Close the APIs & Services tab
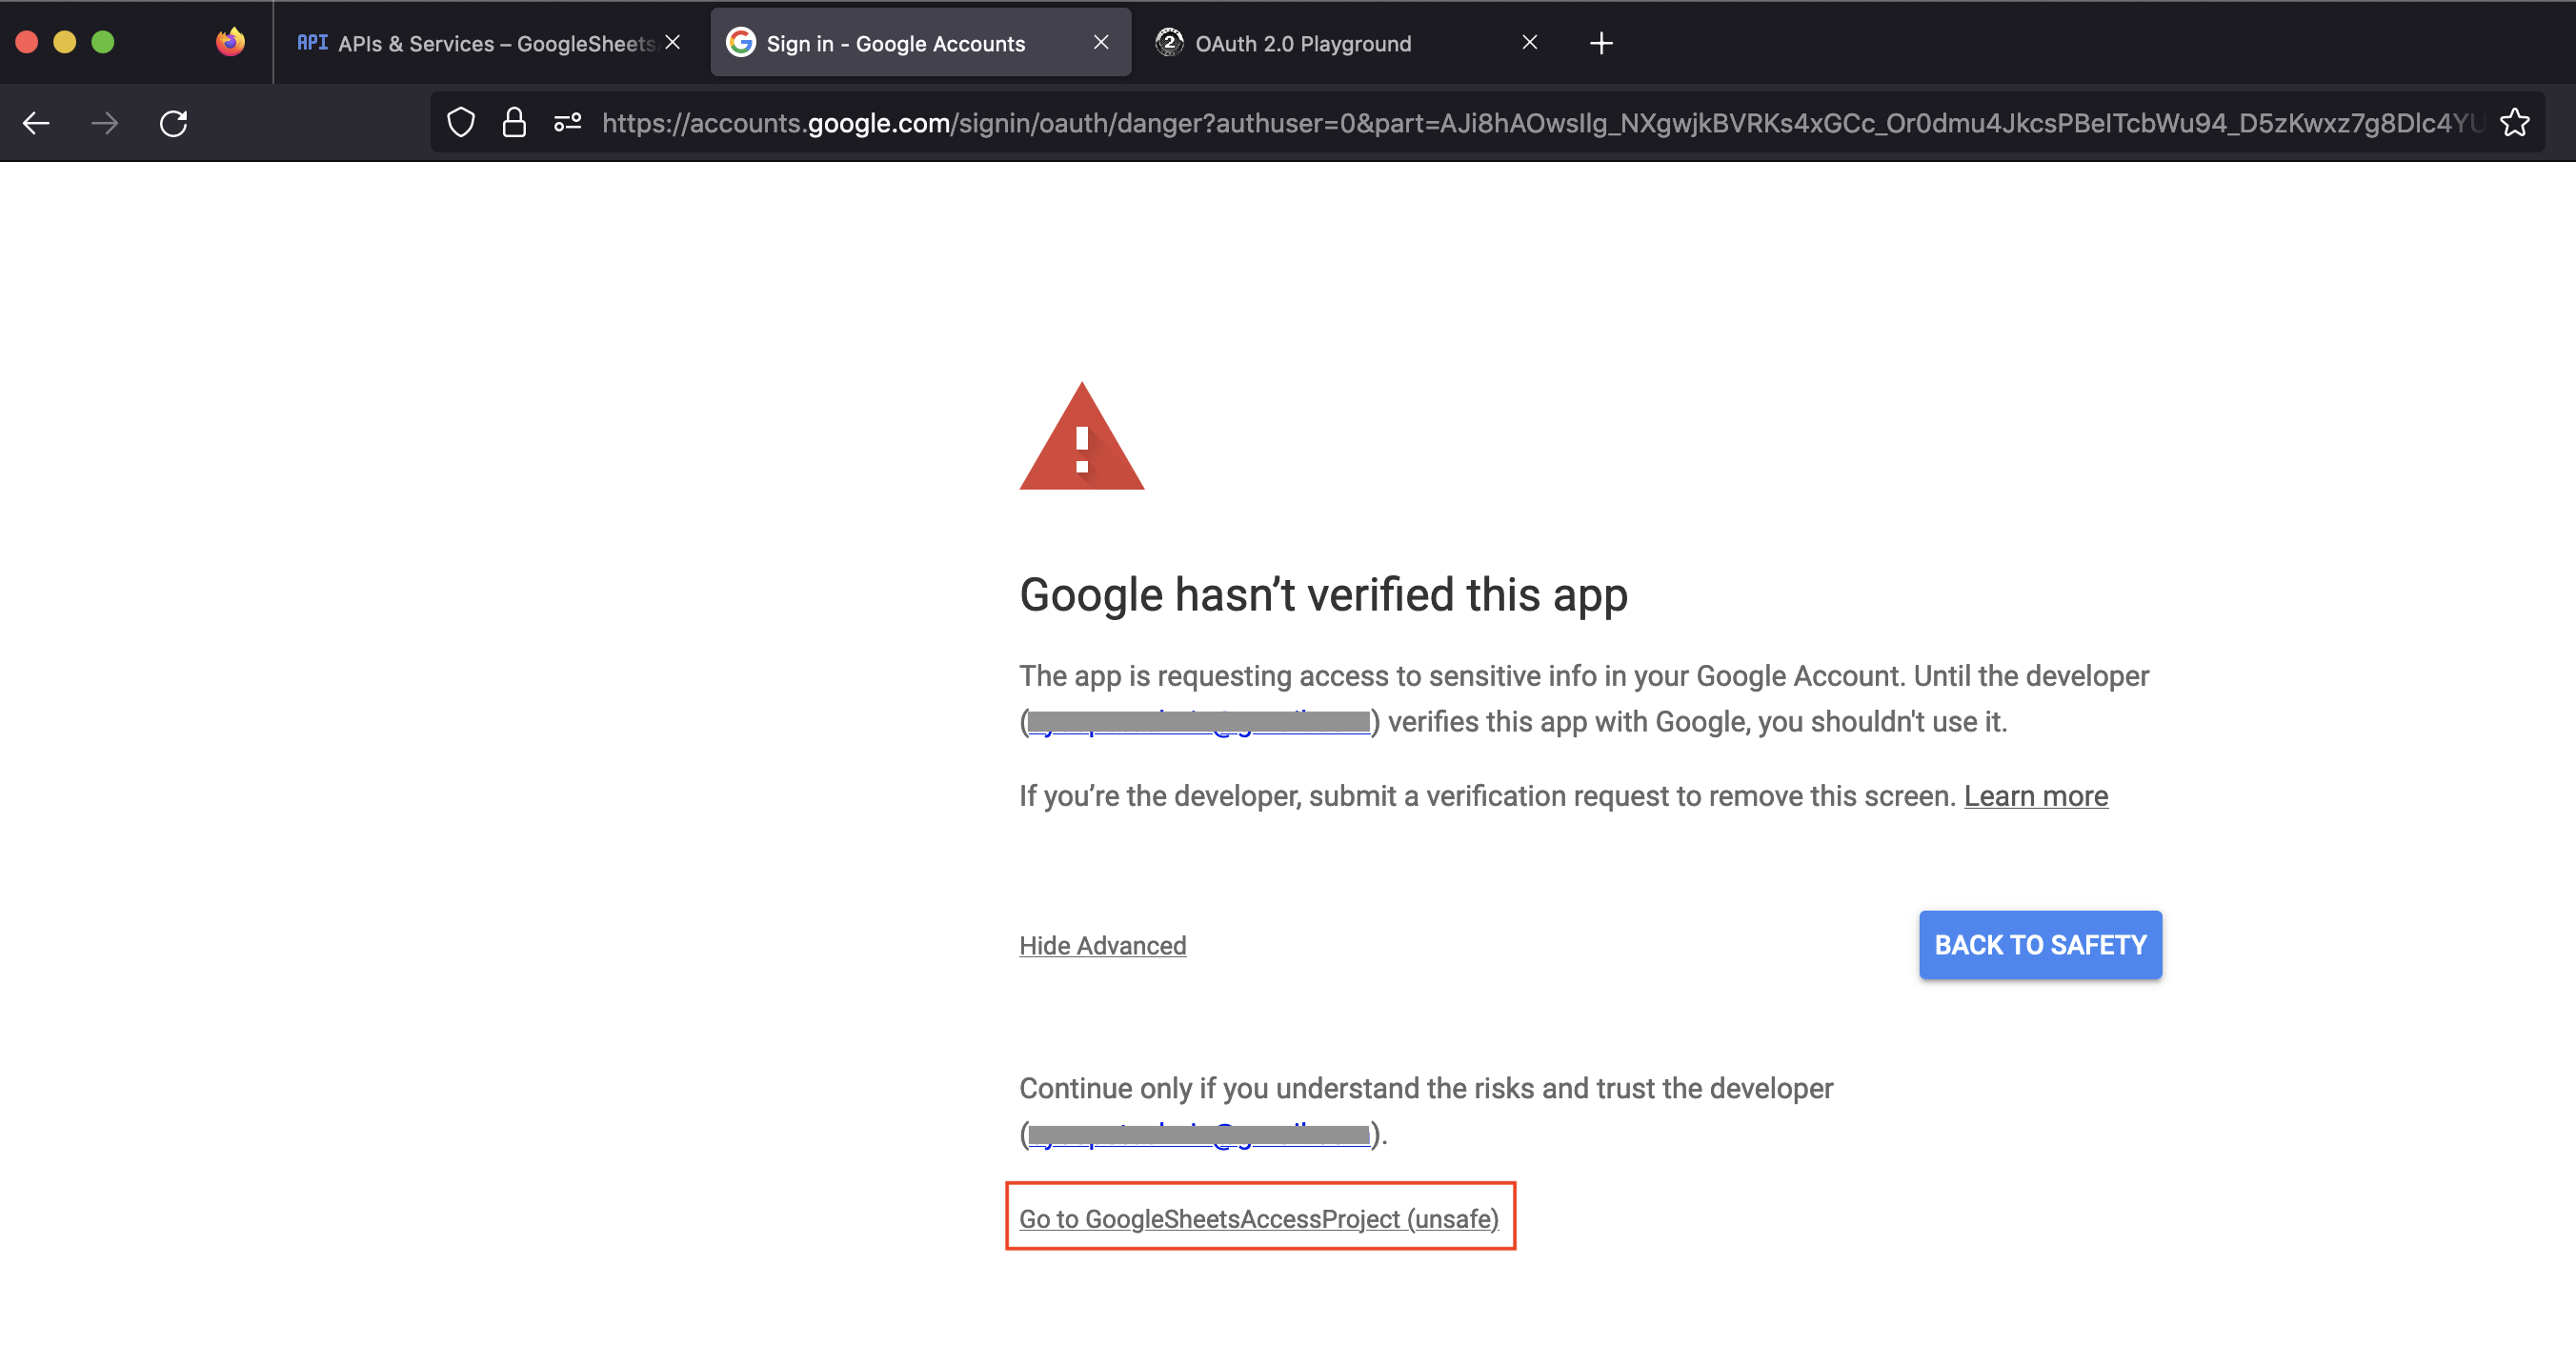The height and width of the screenshot is (1345, 2576). click(673, 42)
